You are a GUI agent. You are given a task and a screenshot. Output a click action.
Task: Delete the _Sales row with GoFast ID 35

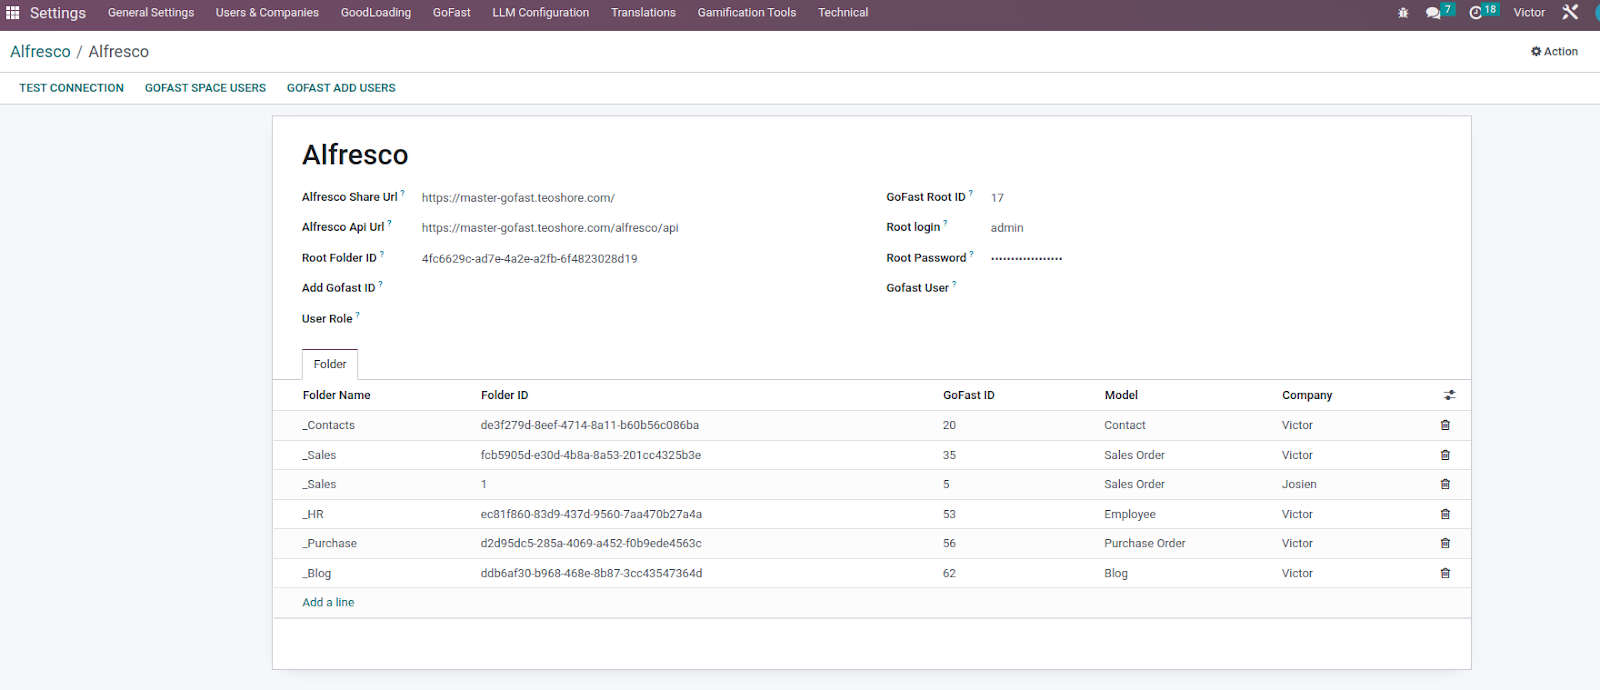pyautogui.click(x=1445, y=455)
